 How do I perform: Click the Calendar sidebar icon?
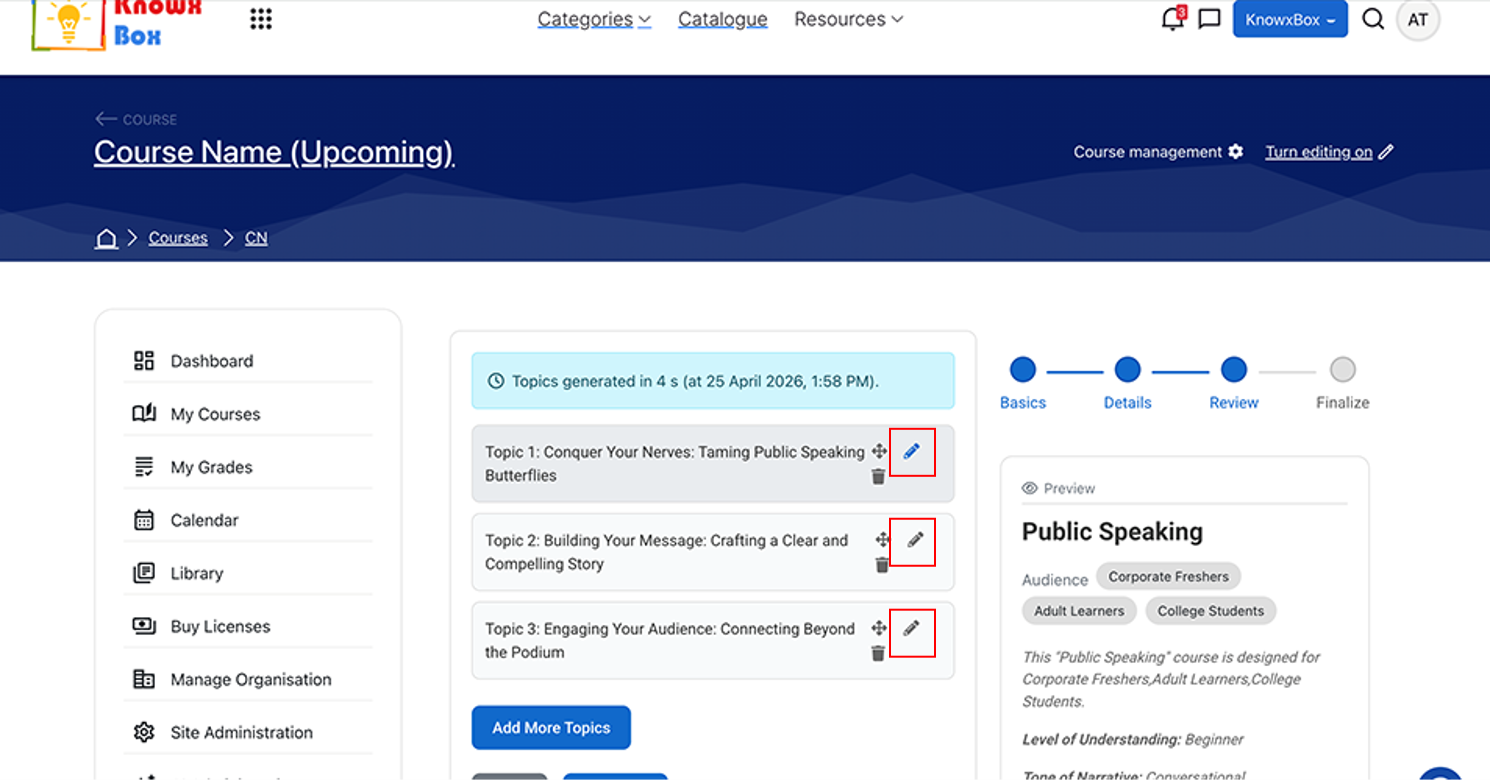[x=144, y=520]
